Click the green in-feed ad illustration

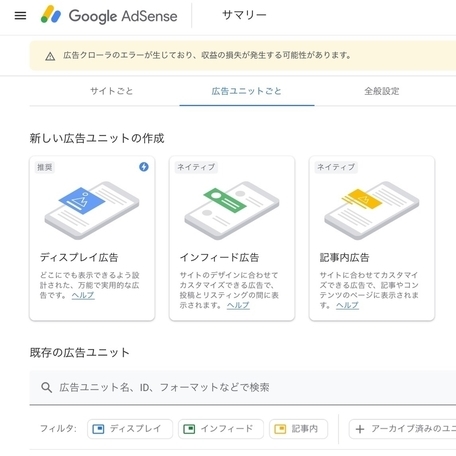pyautogui.click(x=232, y=210)
